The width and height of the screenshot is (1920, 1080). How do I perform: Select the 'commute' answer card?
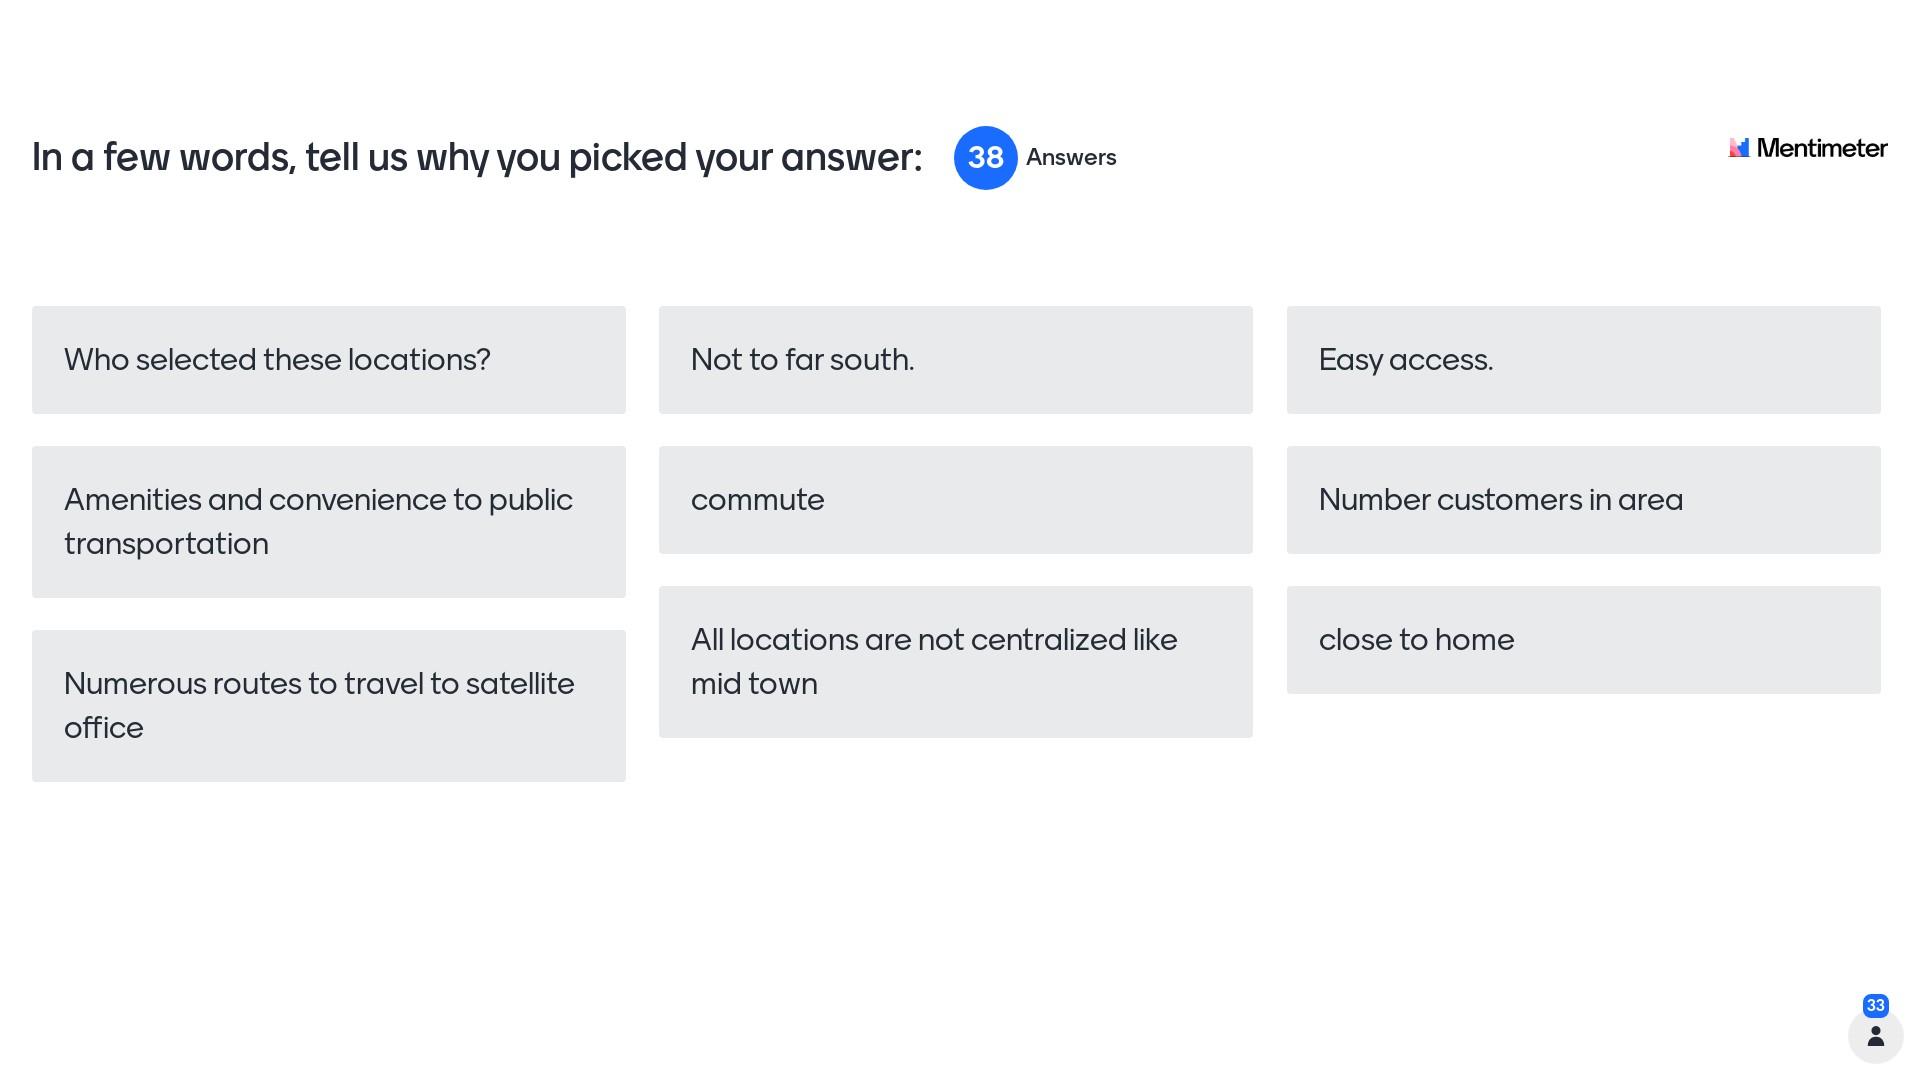click(955, 500)
